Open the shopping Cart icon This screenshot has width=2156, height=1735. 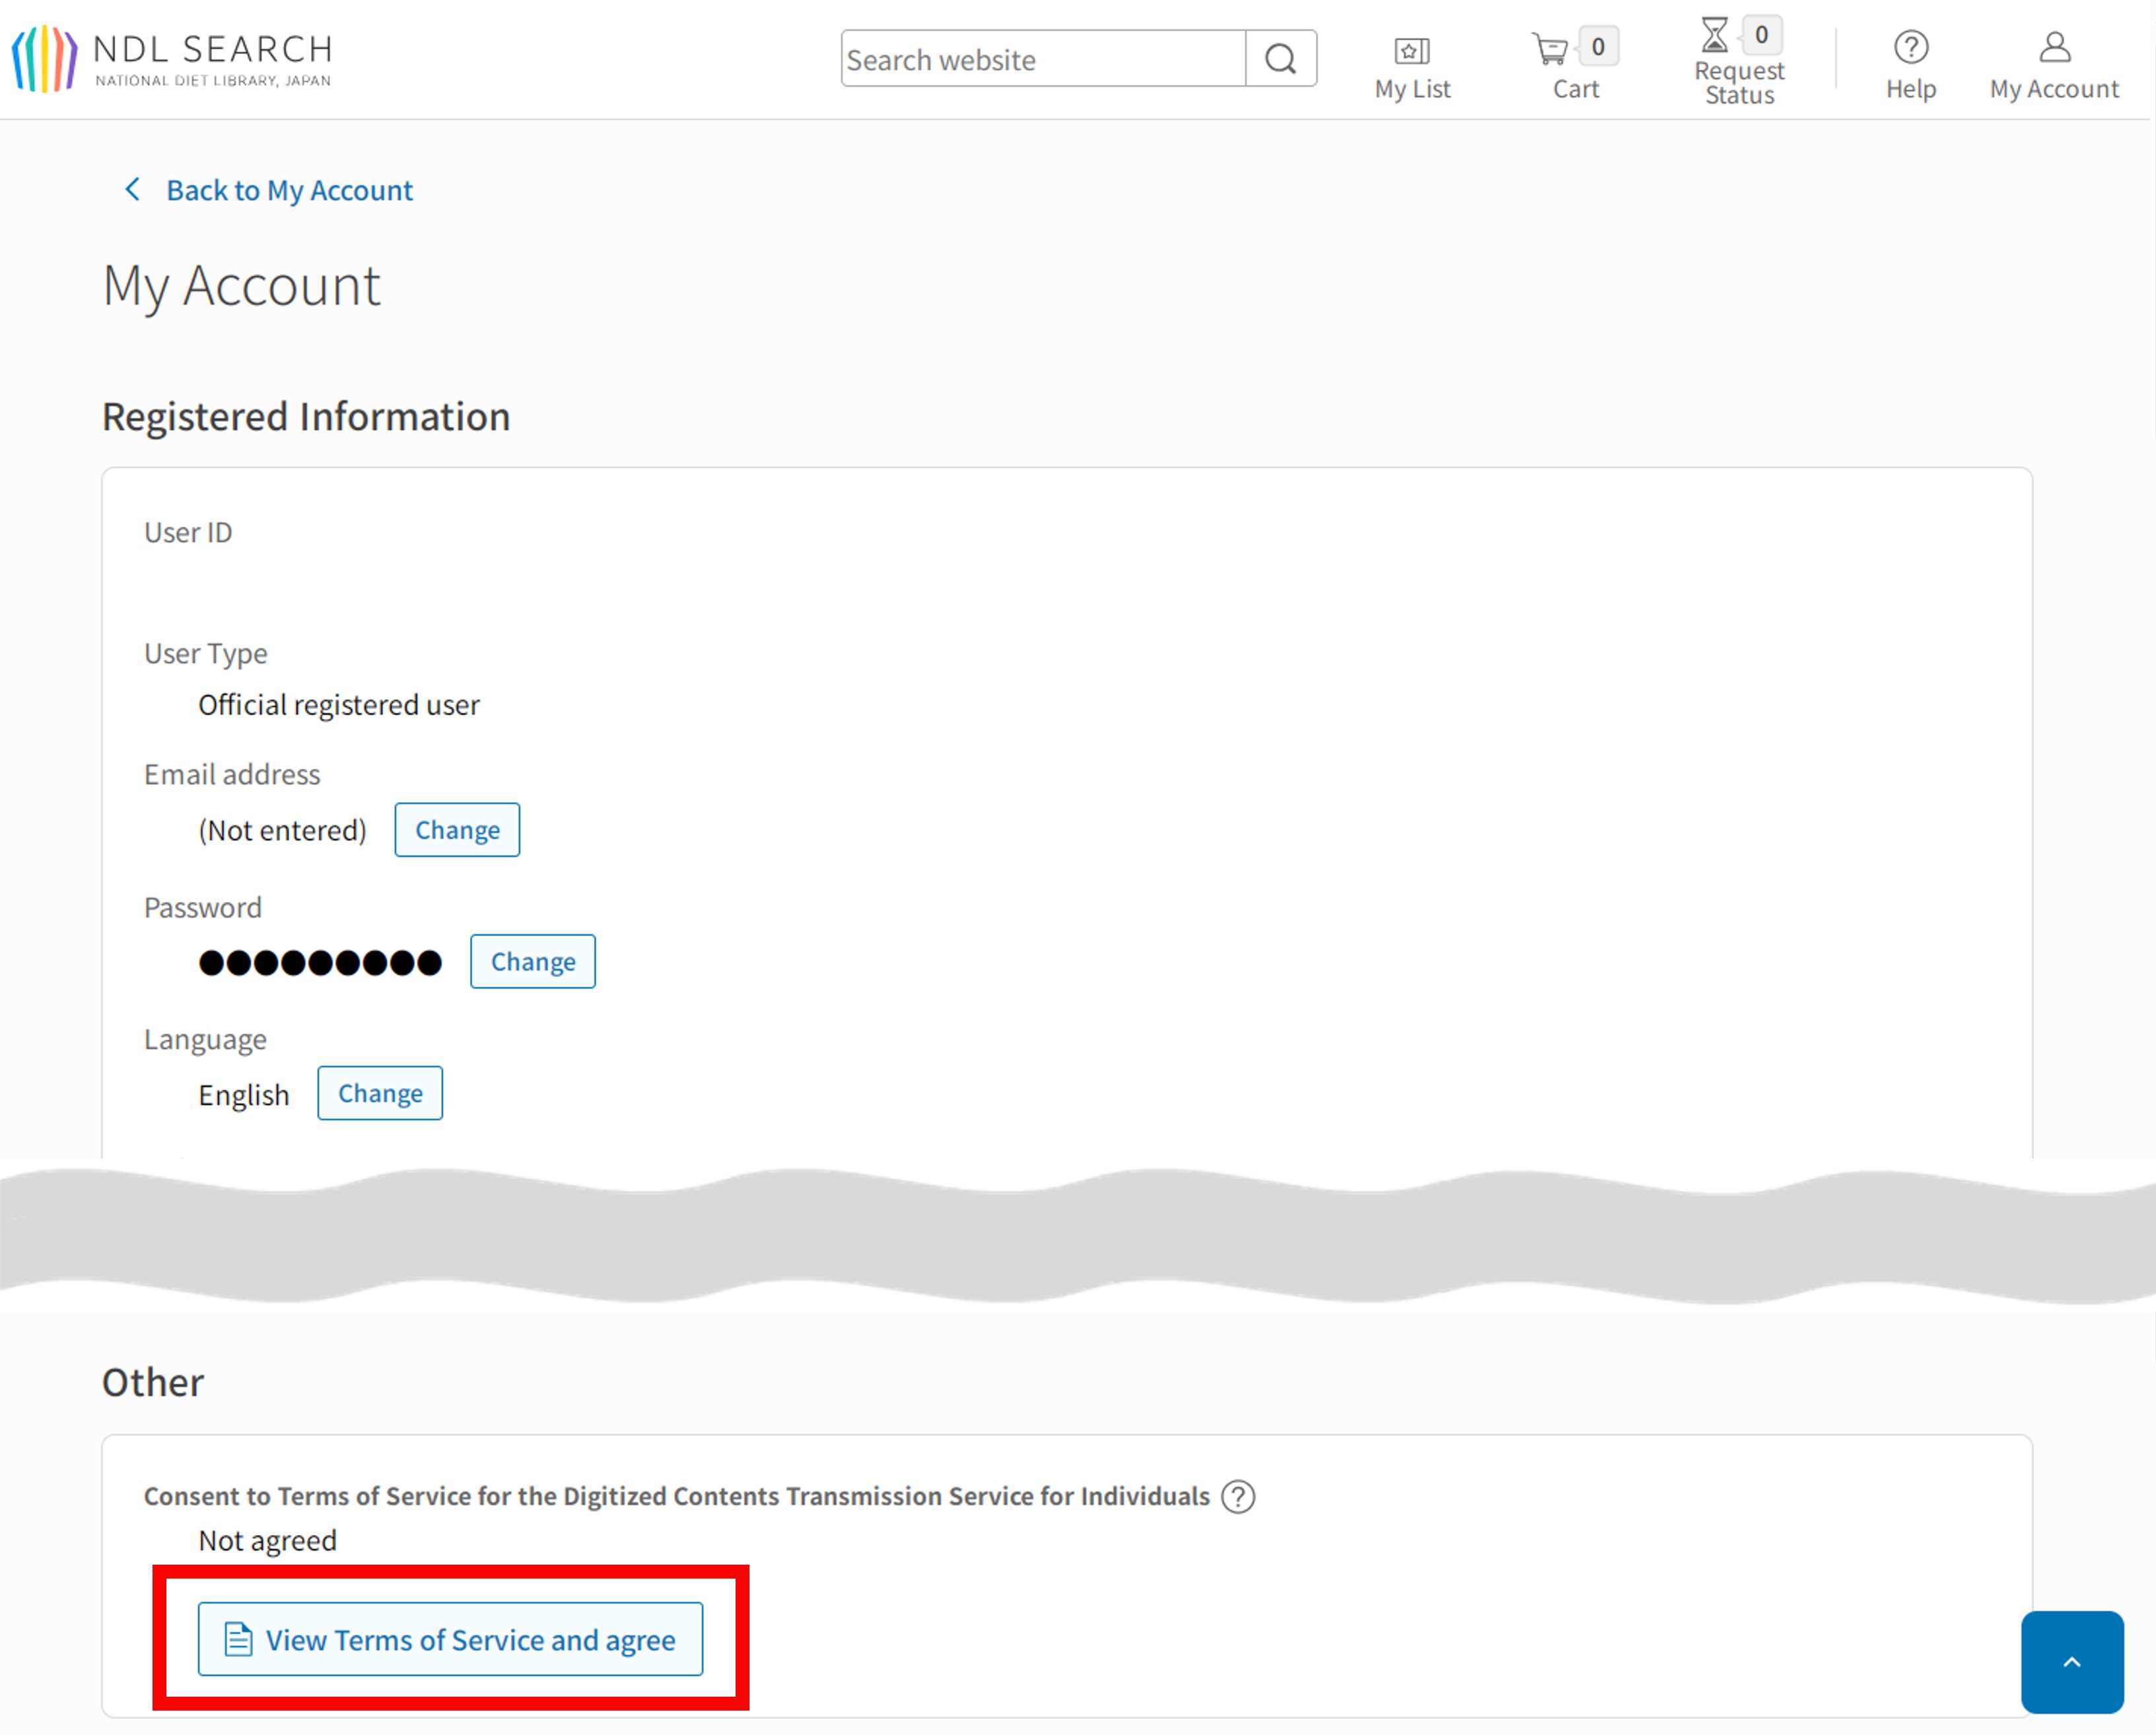[x=1550, y=48]
